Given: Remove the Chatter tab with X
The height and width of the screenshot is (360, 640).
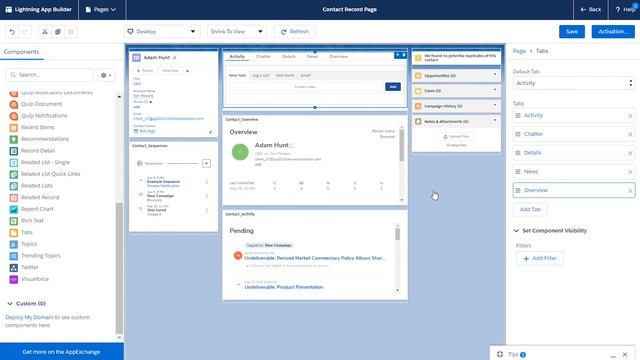Looking at the screenshot, I should tap(630, 134).
